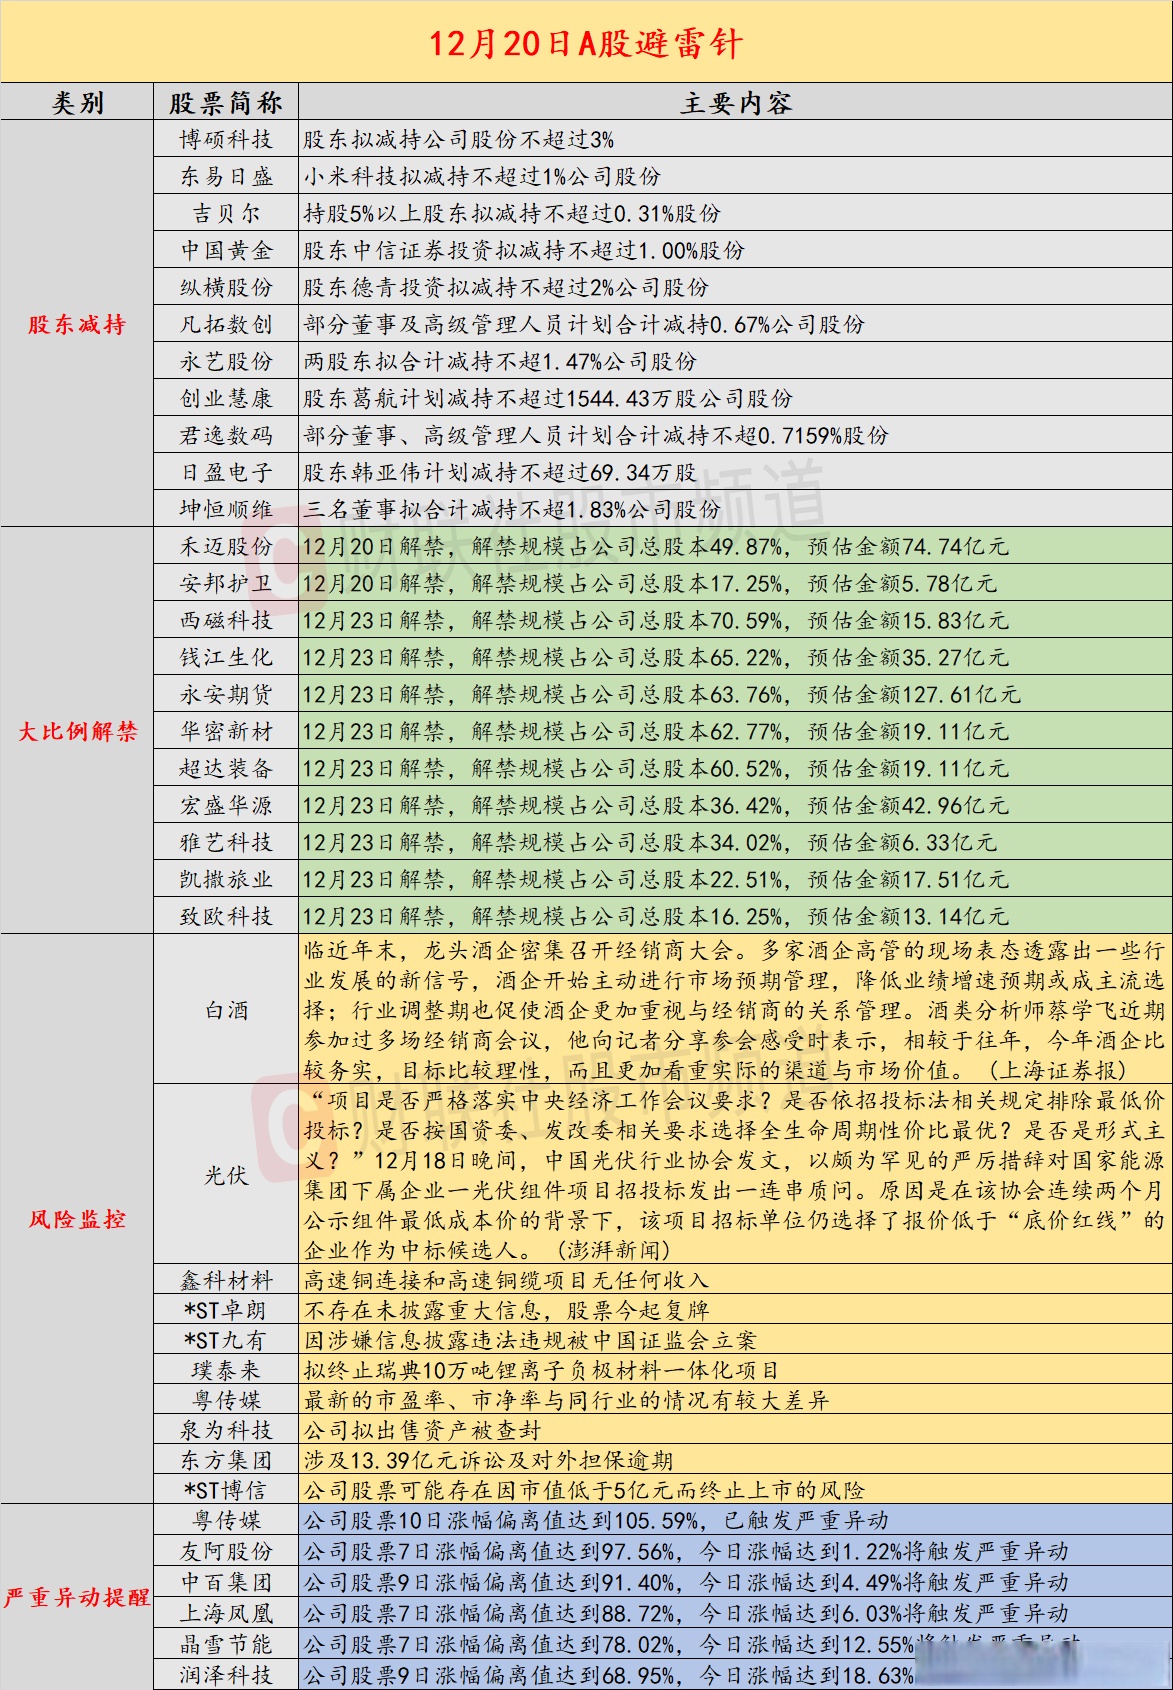
Task: Select the "*ST九有" stock cell
Action: click(226, 1340)
